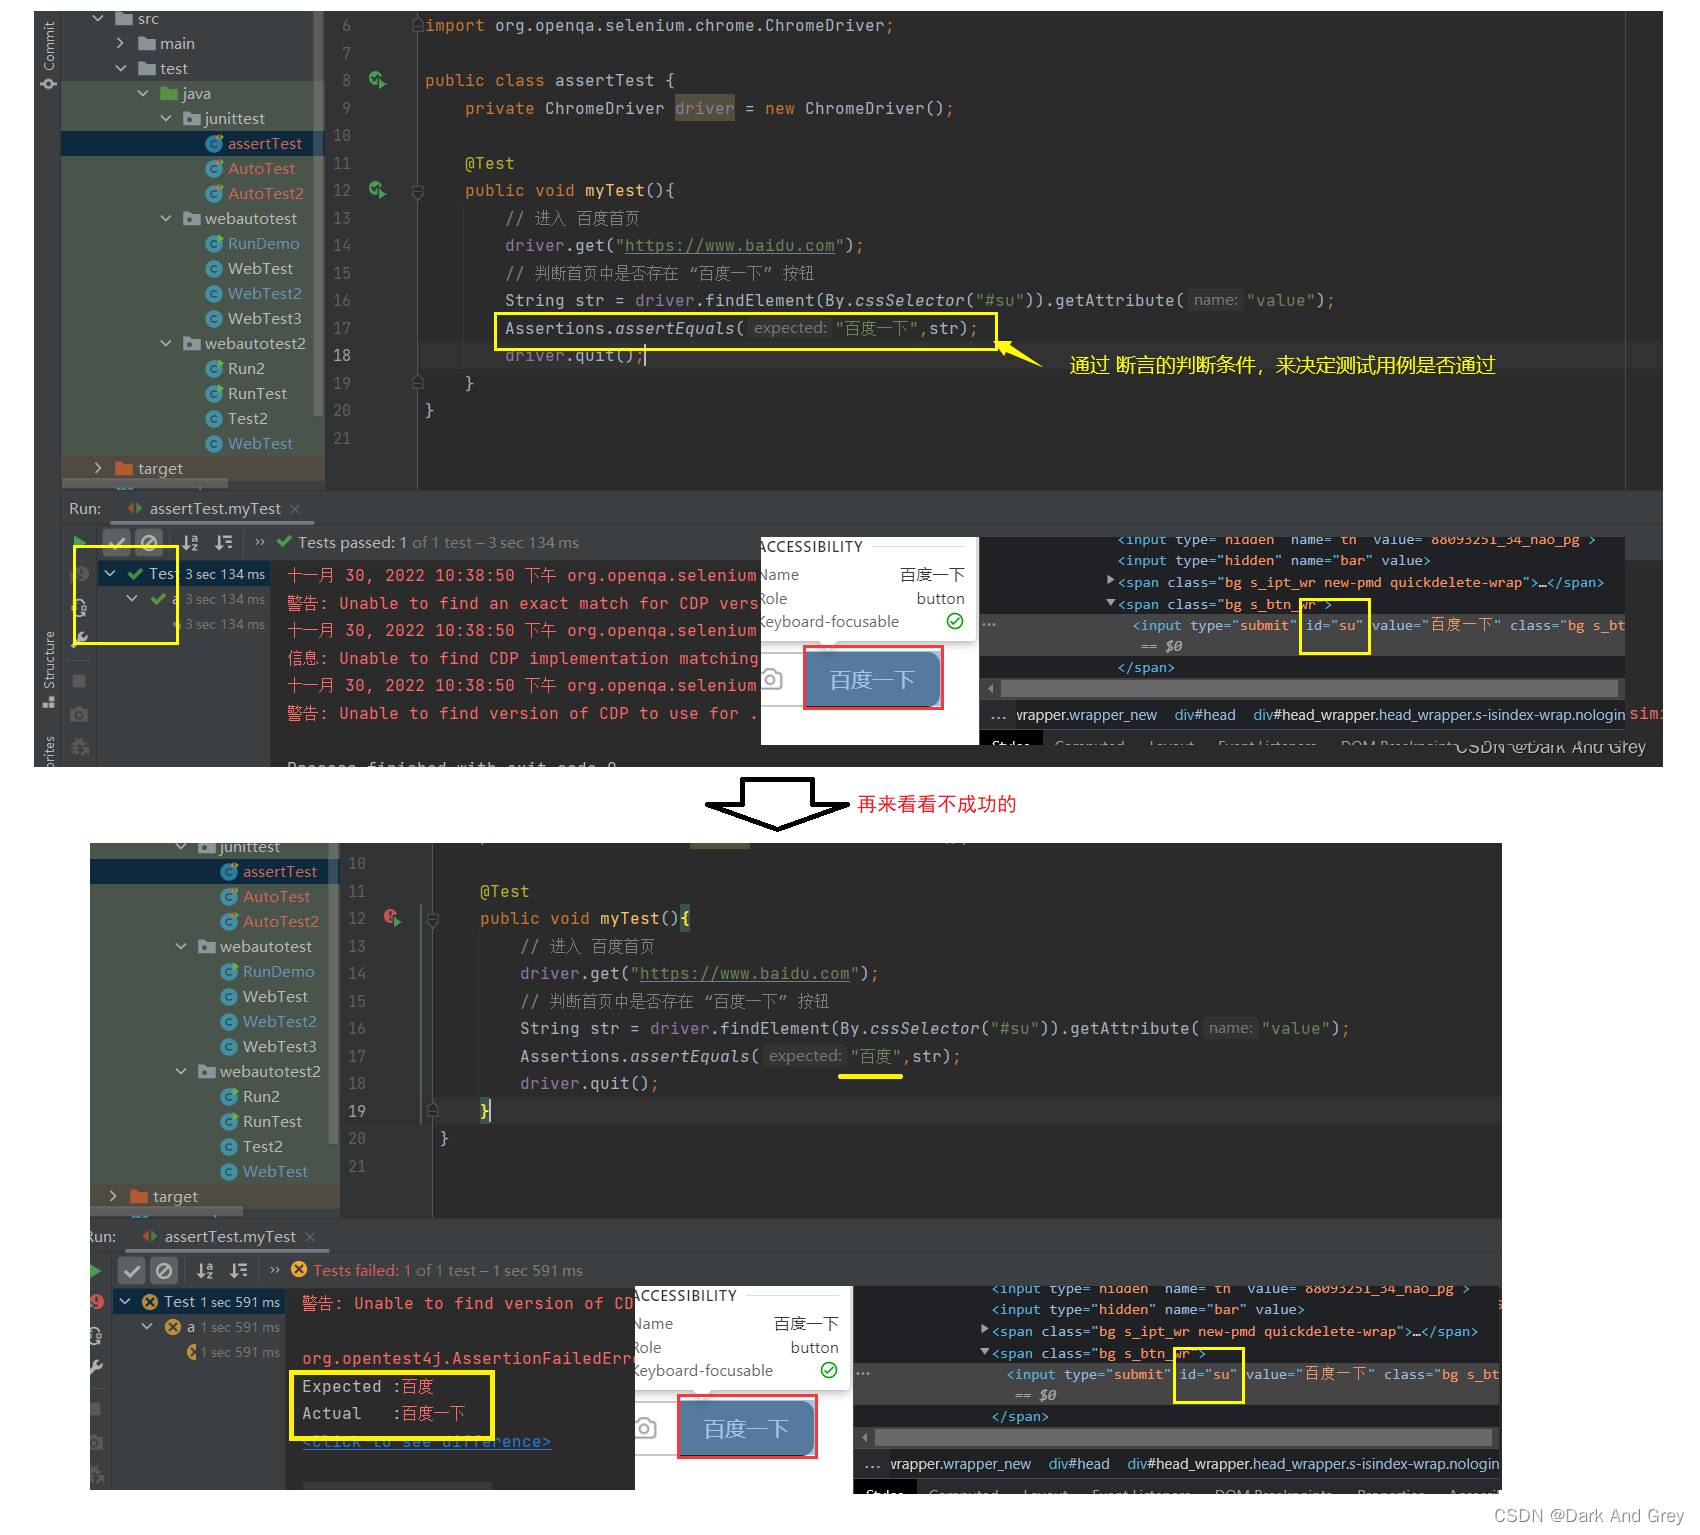
Task: Click div#head breadcrumb in upper DevTools
Action: [x=1205, y=715]
